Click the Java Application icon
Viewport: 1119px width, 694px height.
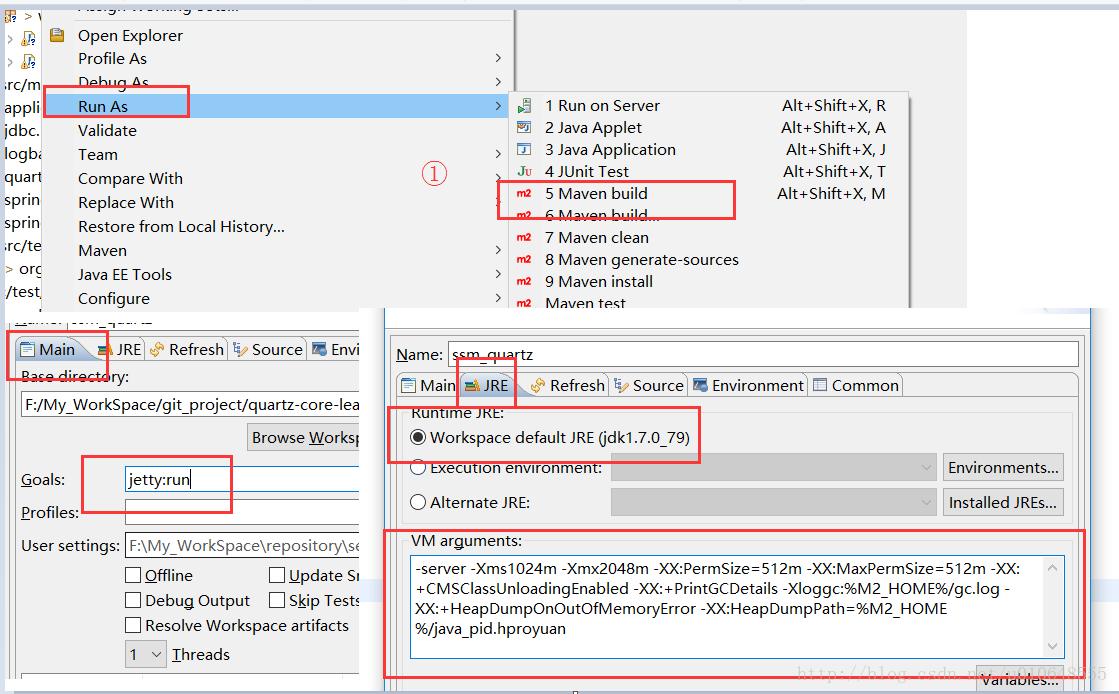click(x=525, y=150)
